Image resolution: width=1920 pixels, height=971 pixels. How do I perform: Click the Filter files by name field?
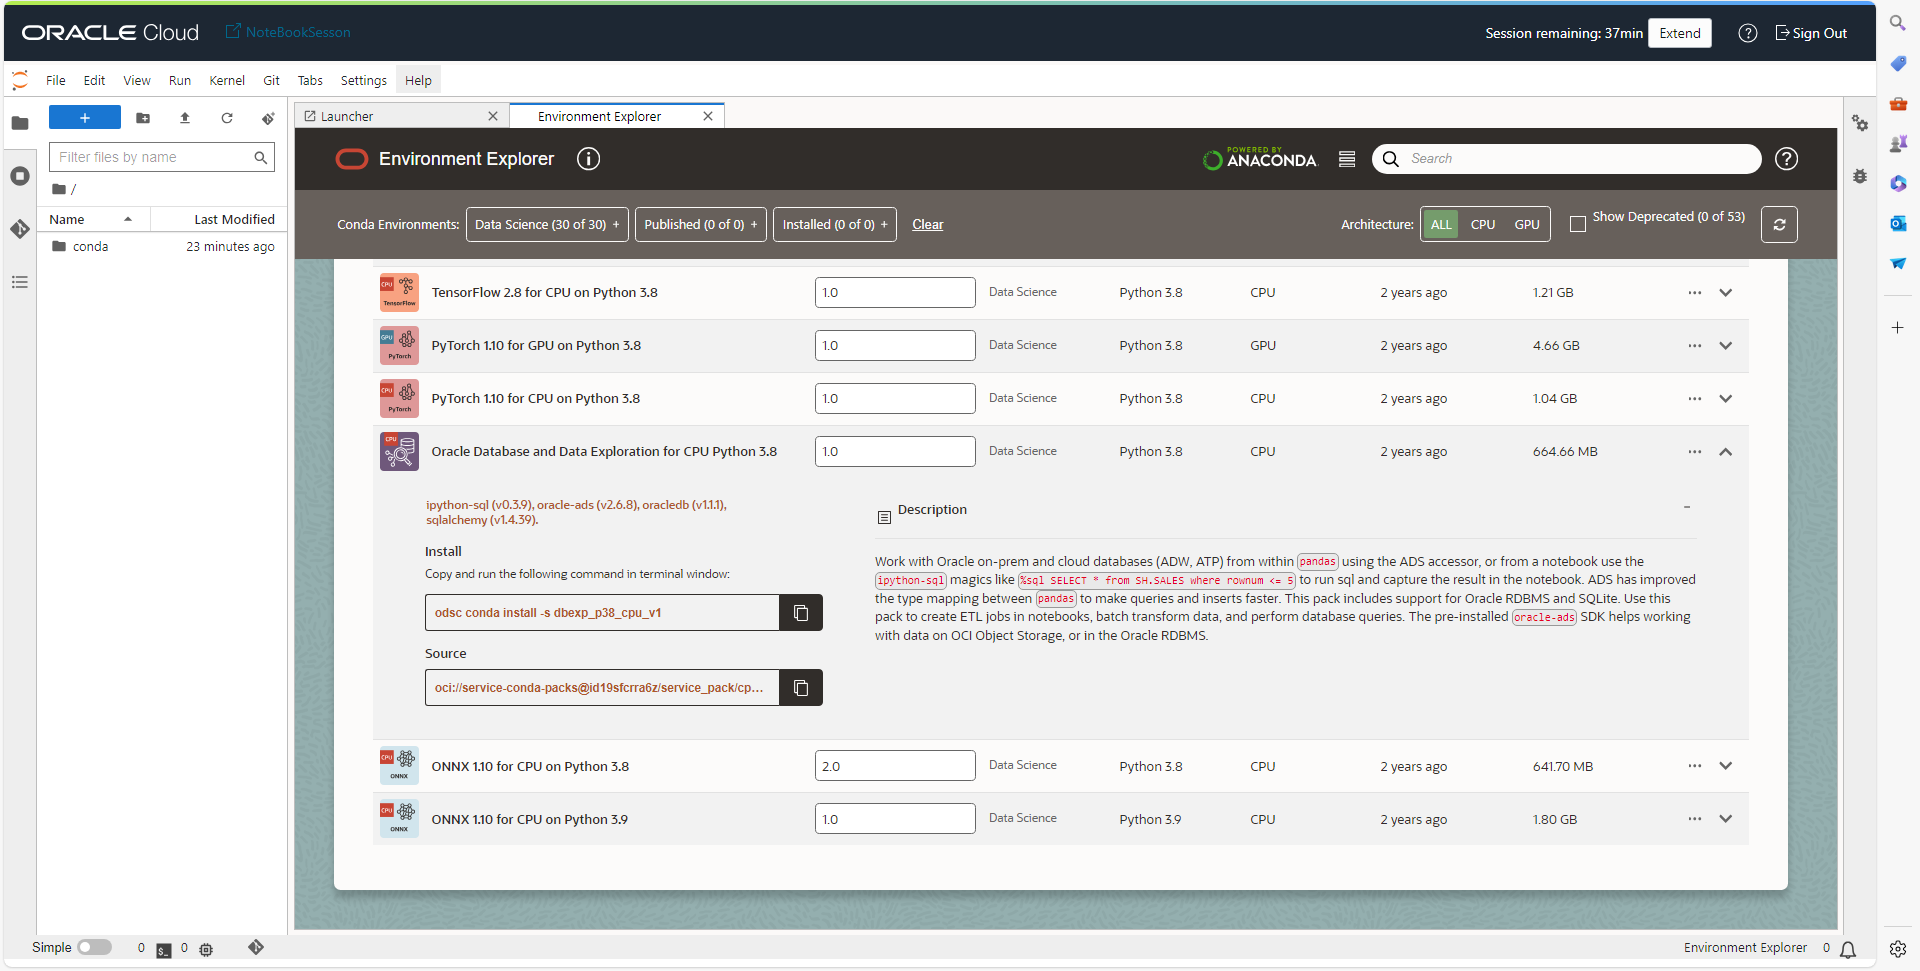click(162, 157)
